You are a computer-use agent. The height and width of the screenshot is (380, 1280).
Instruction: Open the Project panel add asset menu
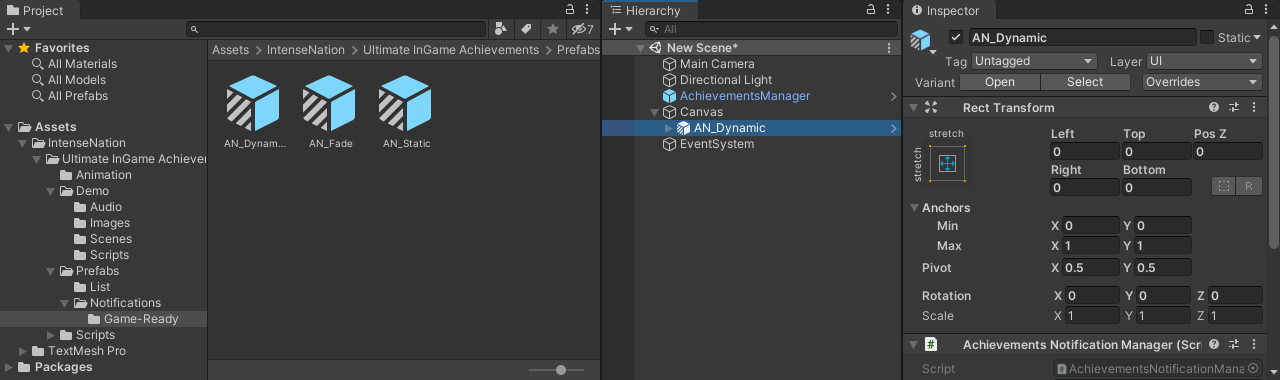coord(19,29)
